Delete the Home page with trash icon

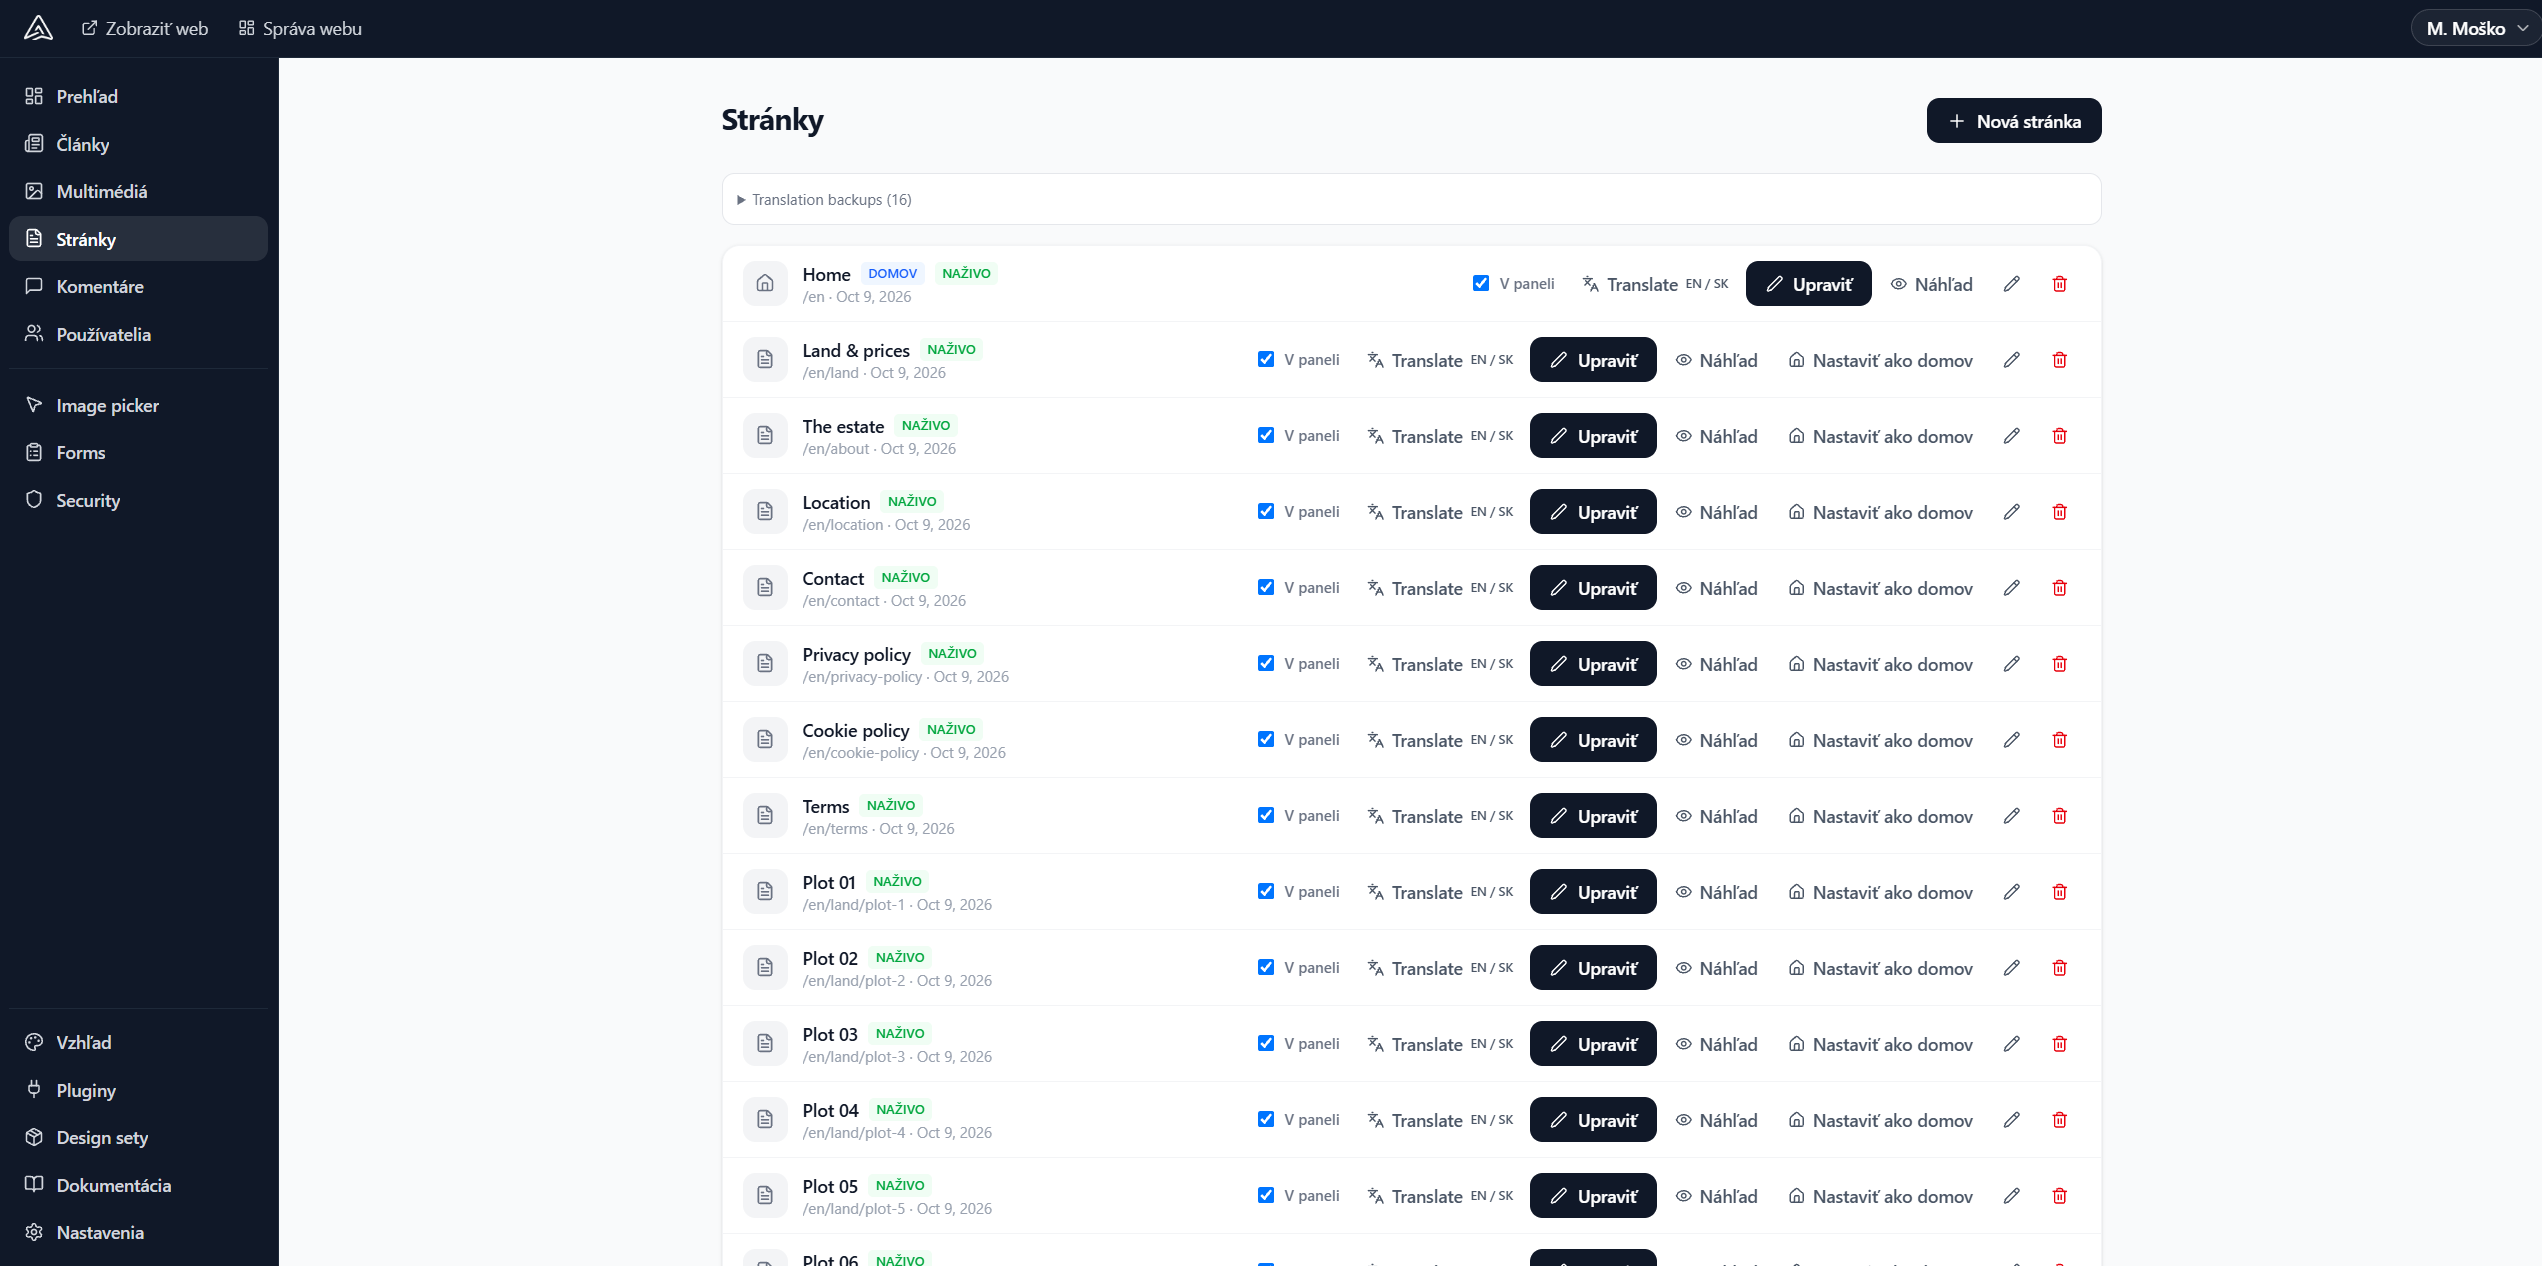(x=2060, y=284)
